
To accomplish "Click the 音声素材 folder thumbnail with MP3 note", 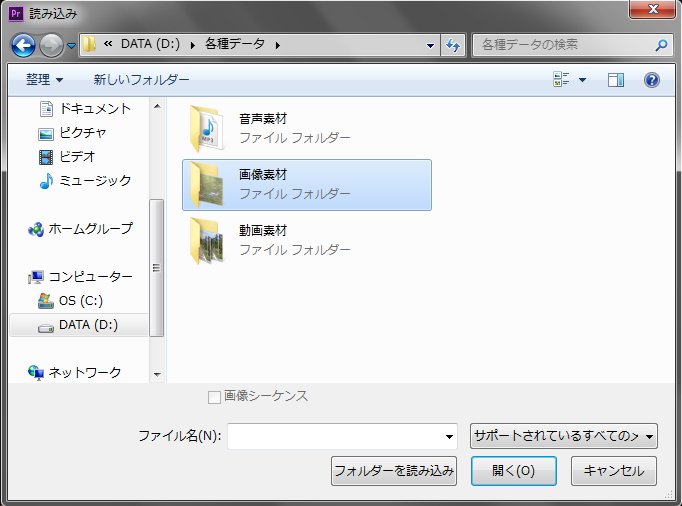I will [207, 129].
